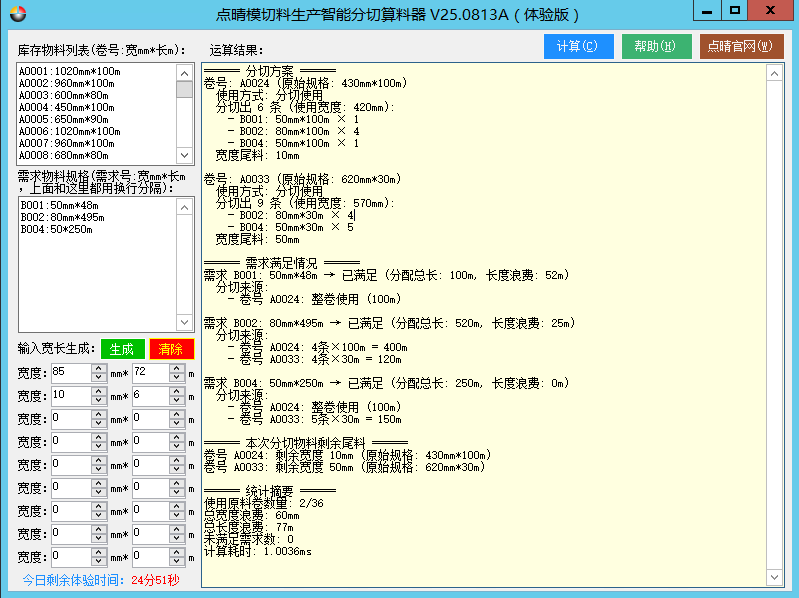
Task: Click the 计算(C) calculate button
Action: click(x=578, y=47)
